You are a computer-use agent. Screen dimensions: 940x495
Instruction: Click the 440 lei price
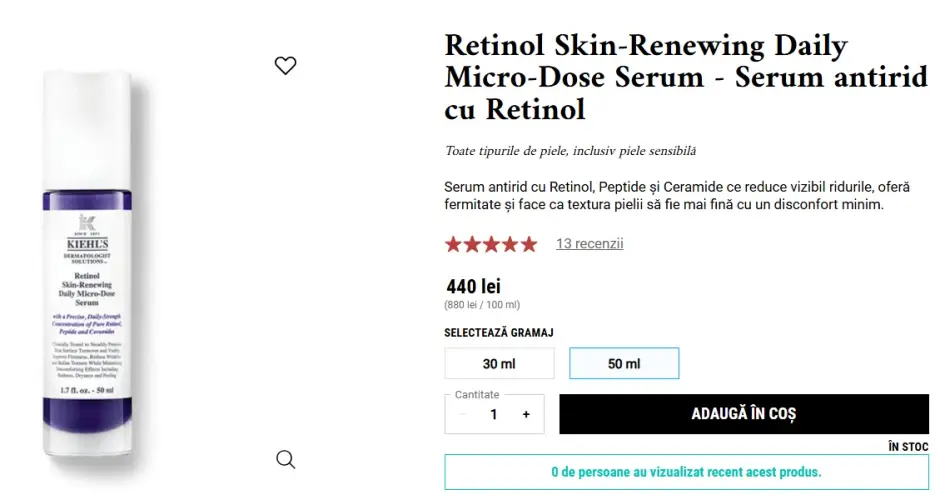[473, 287]
